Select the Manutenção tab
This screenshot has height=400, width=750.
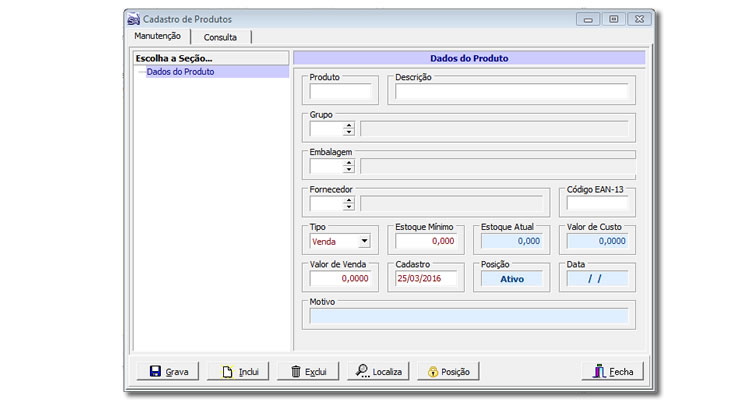click(x=157, y=36)
